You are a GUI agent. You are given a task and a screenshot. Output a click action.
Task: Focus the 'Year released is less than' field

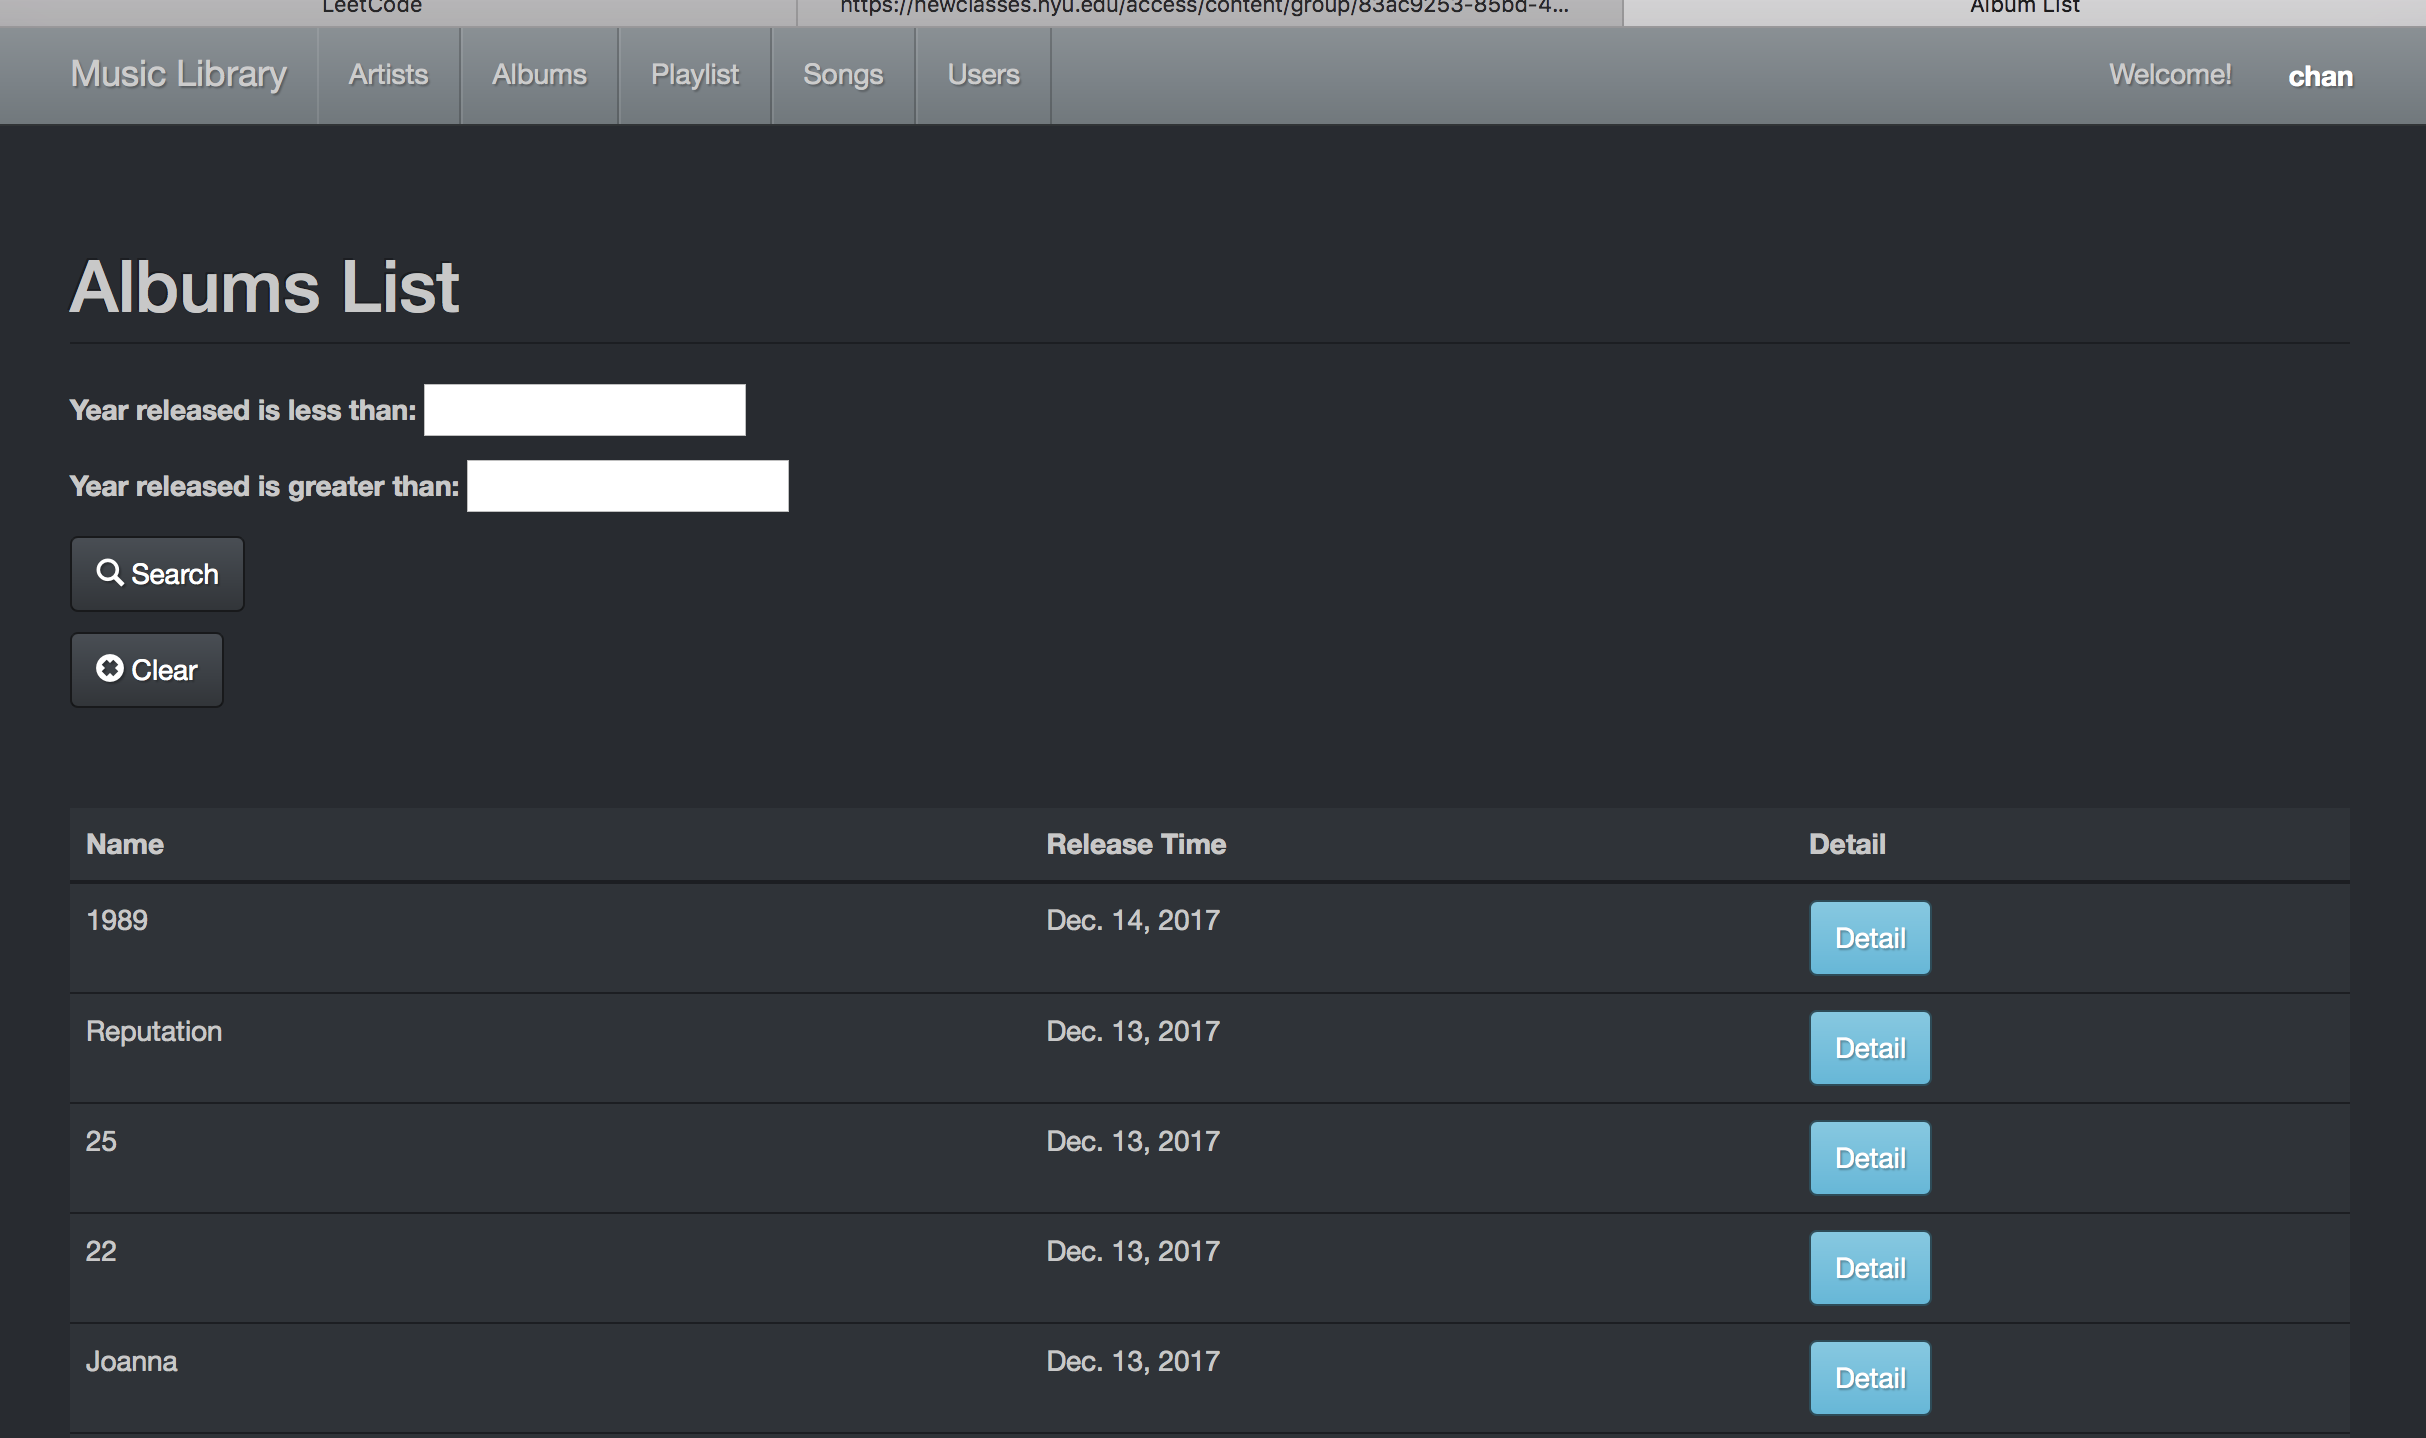coord(584,410)
